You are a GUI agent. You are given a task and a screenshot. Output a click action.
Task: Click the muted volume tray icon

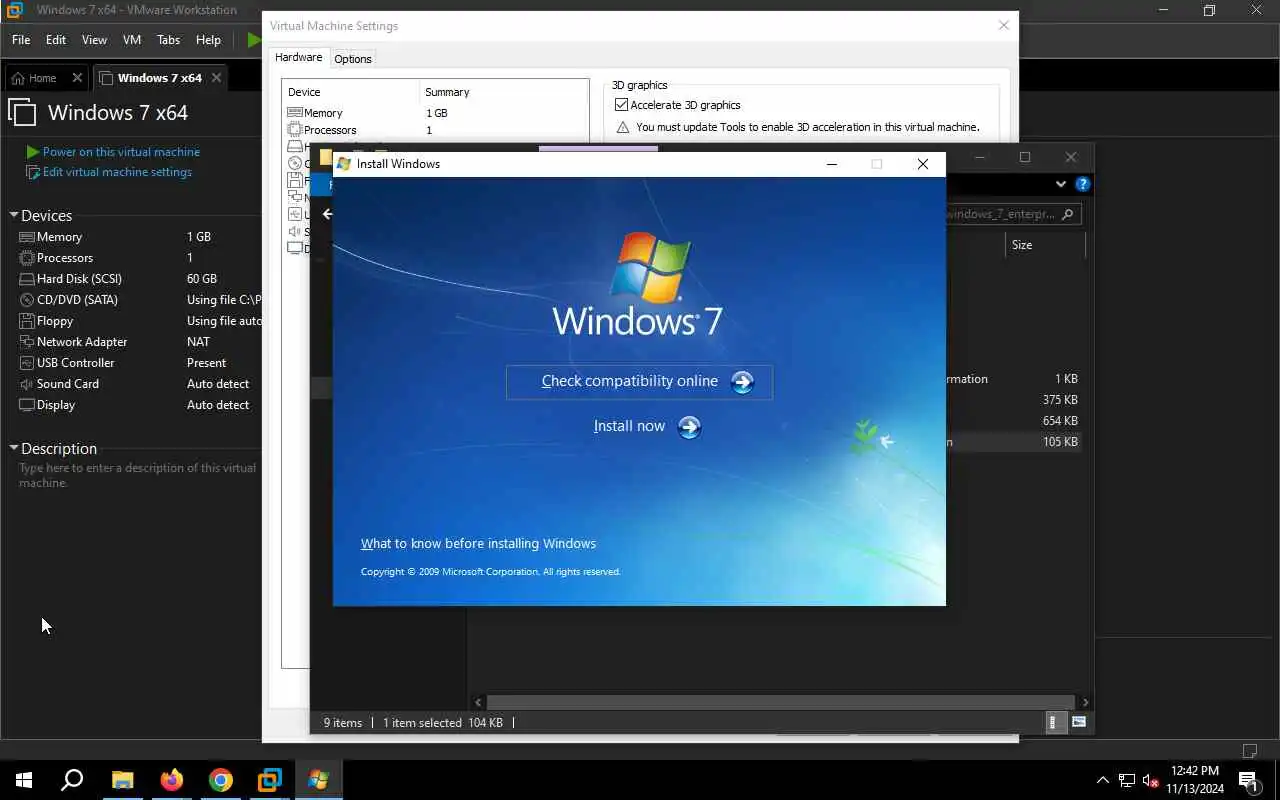coord(1150,780)
